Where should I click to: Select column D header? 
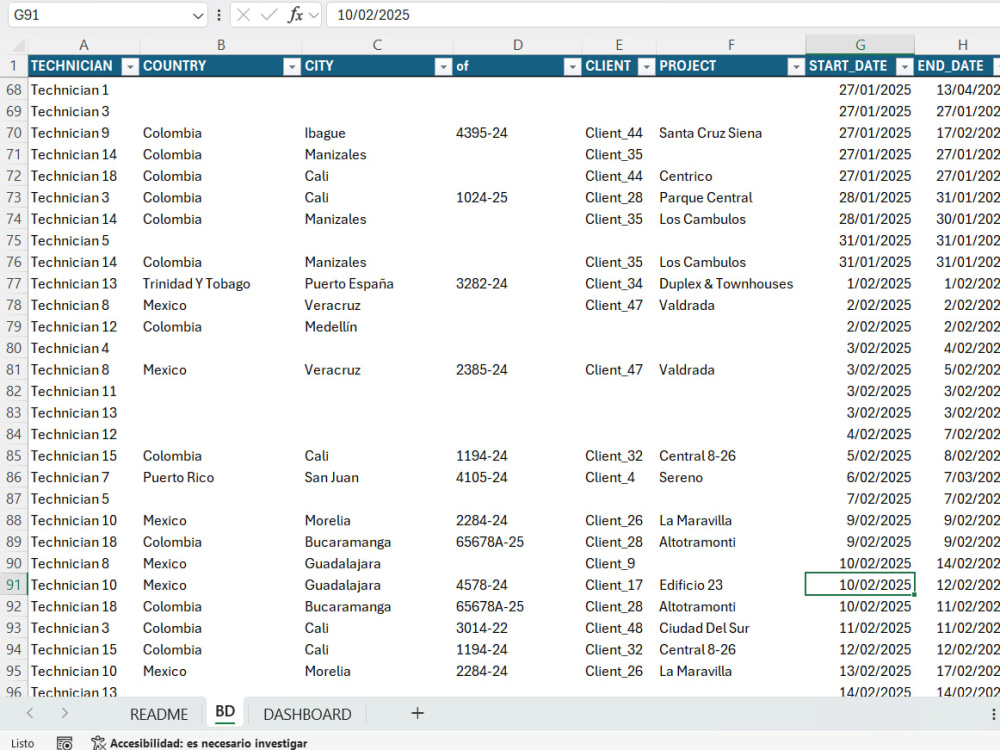(518, 45)
